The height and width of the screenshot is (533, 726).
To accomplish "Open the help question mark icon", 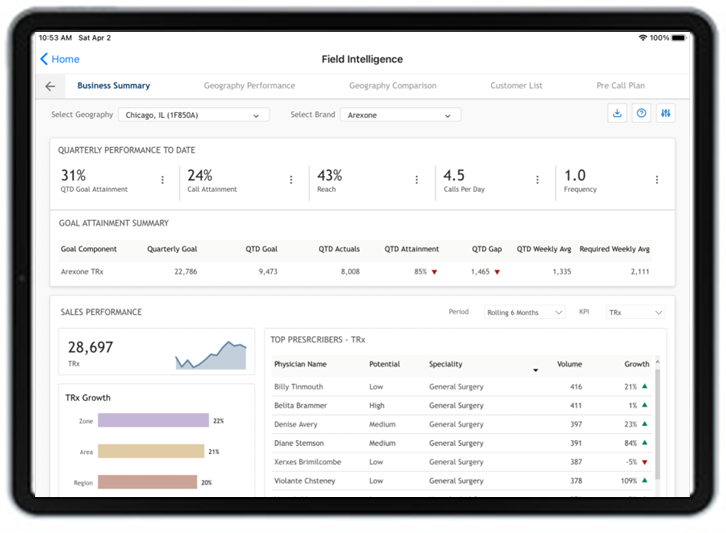I will pyautogui.click(x=641, y=113).
